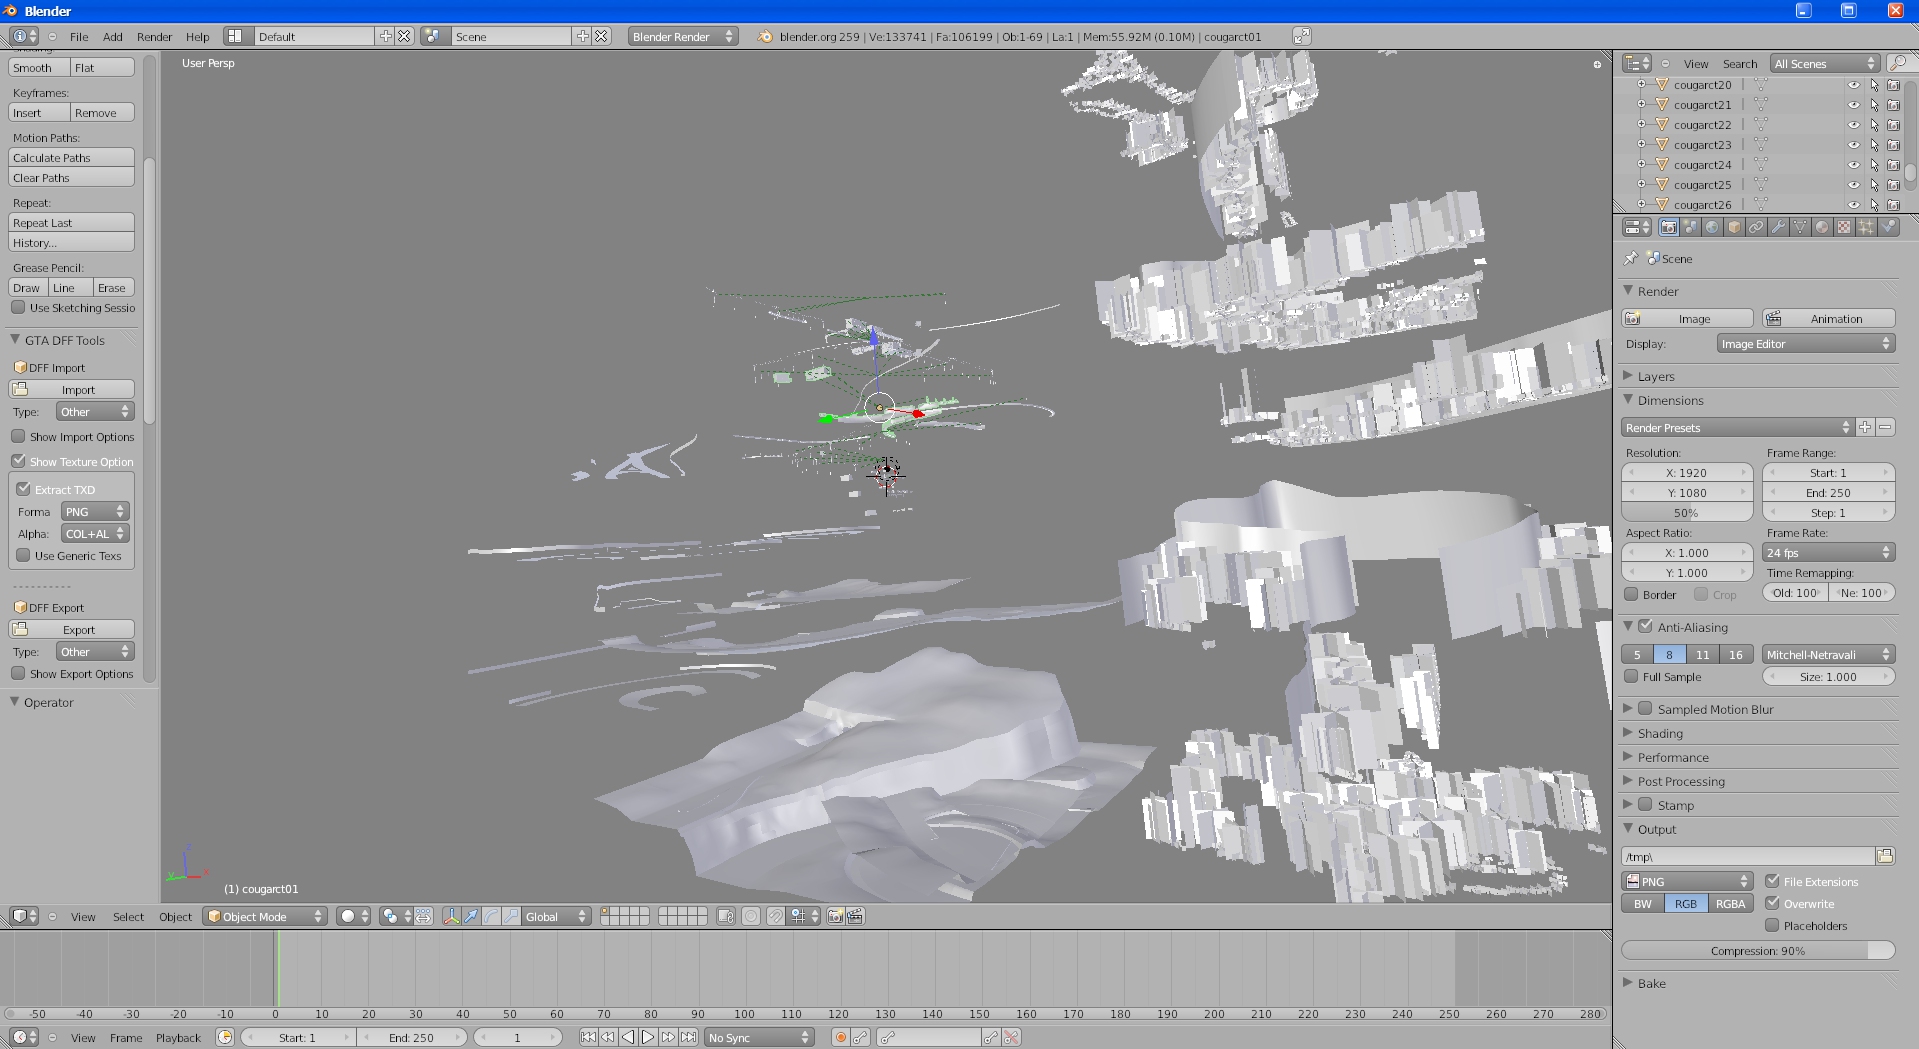Open the Render menu in top bar
This screenshot has width=1919, height=1049.
click(154, 37)
